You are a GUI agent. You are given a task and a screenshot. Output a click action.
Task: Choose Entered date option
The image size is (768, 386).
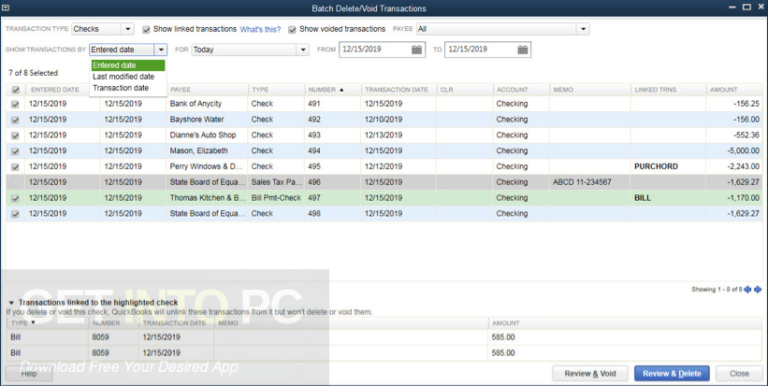click(128, 65)
